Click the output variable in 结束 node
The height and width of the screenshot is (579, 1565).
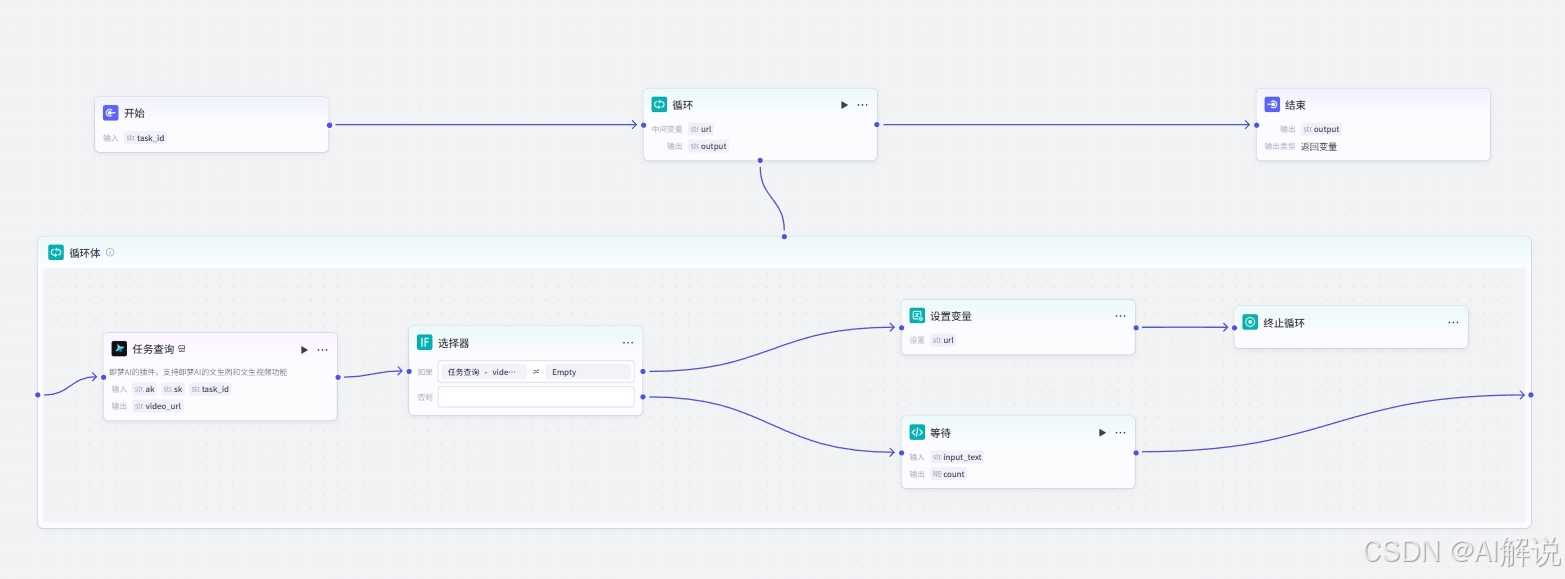pos(1321,129)
